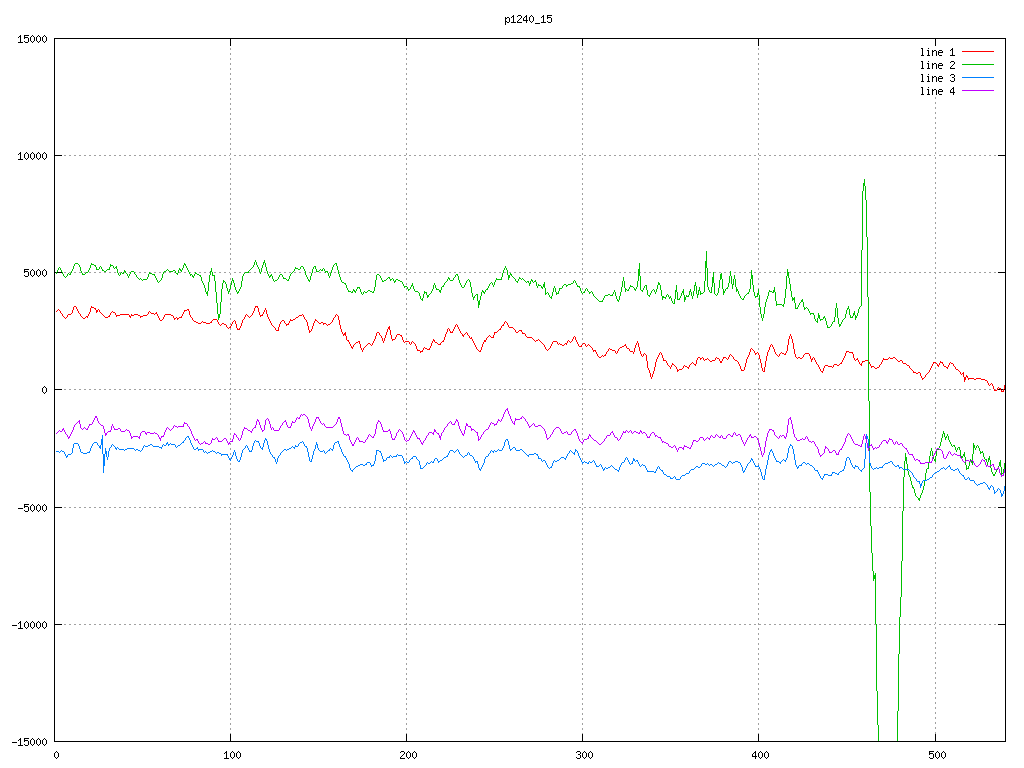The image size is (1024, 768).
Task: Click the x-axis label 300
Action: (584, 756)
